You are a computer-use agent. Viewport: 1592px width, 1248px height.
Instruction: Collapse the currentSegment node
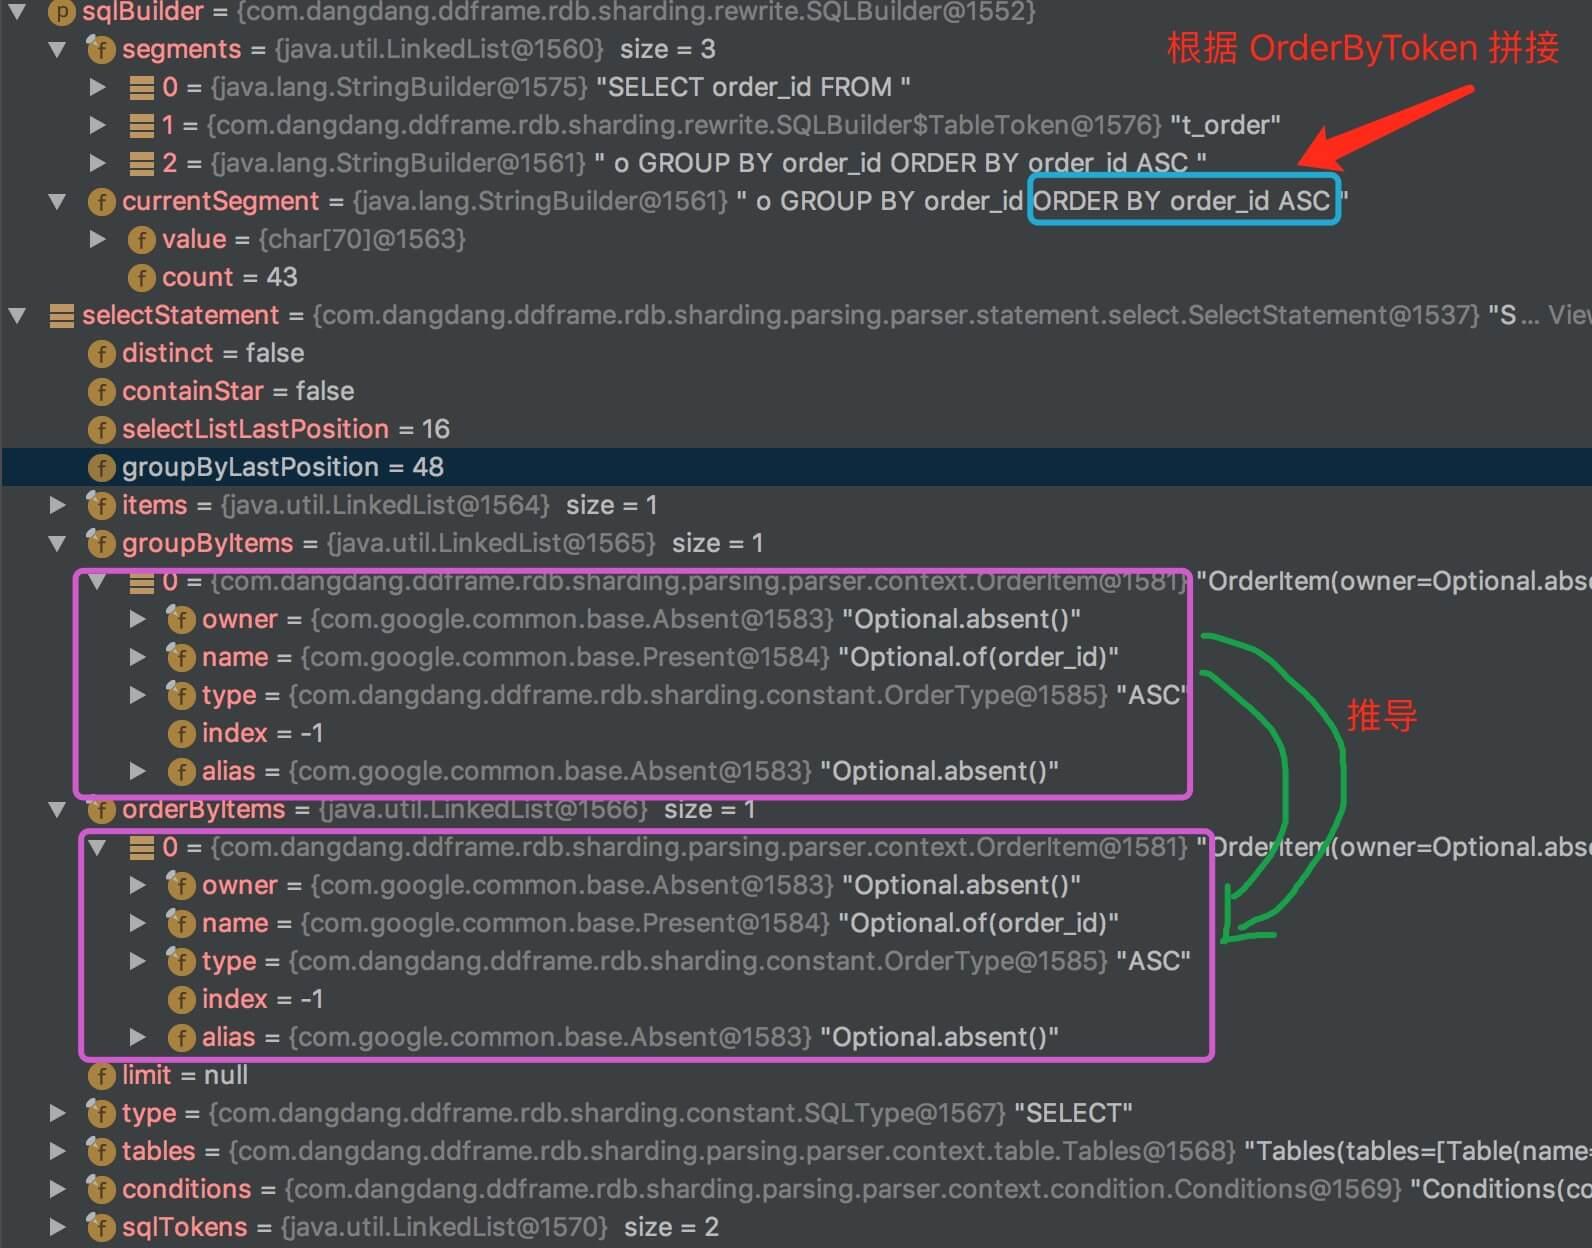[x=57, y=201]
